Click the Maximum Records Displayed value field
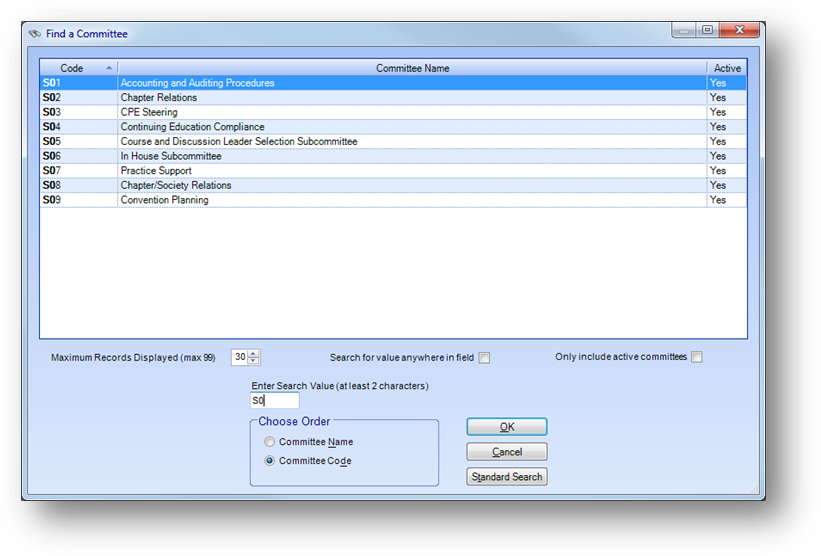This screenshot has width=821, height=556. (x=240, y=357)
